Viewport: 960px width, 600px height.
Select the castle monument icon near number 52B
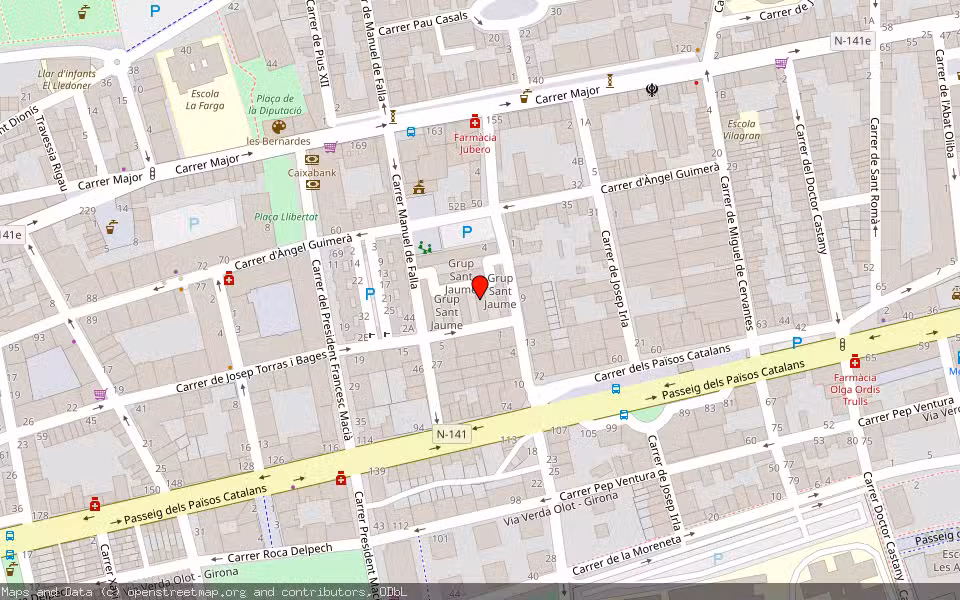coord(419,187)
